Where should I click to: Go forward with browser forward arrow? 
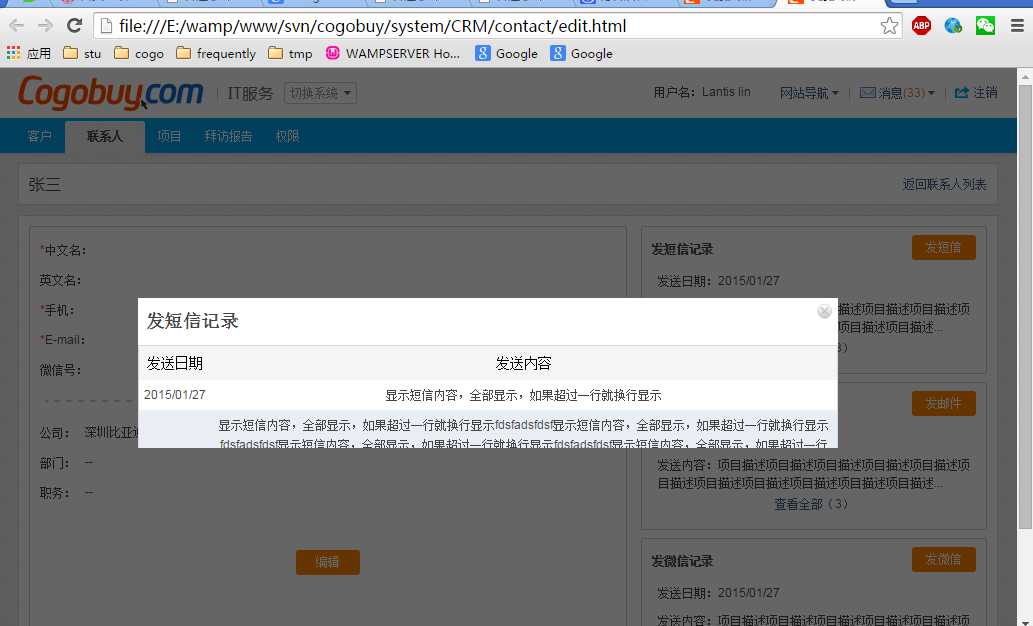click(x=45, y=26)
